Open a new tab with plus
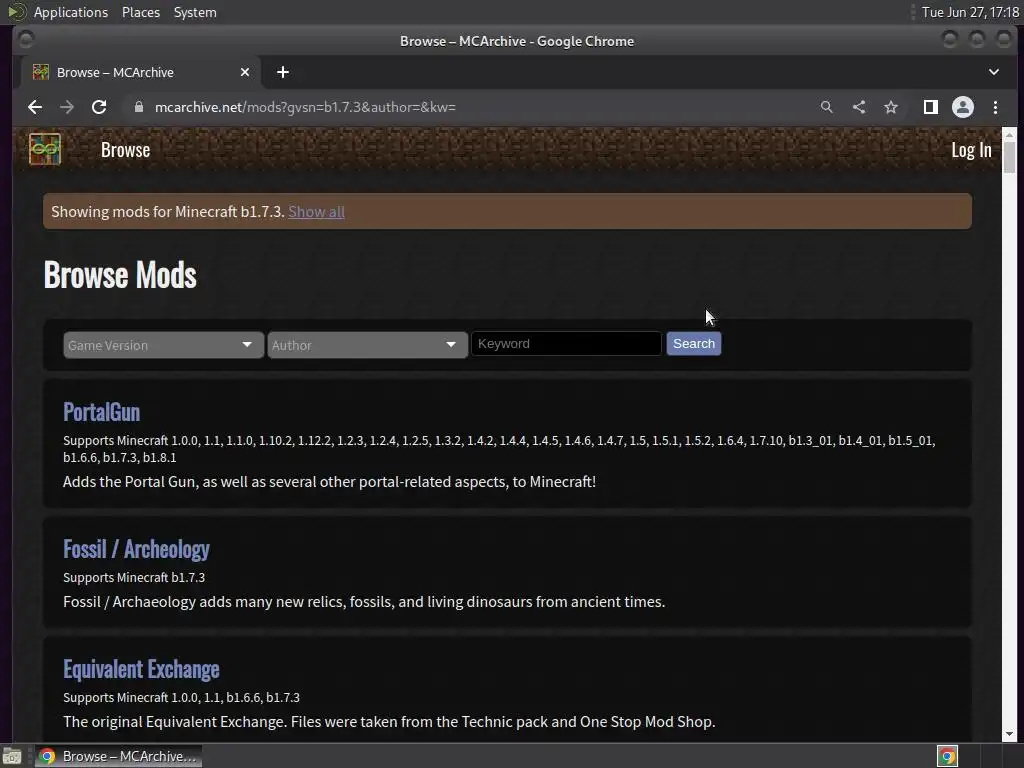This screenshot has width=1024, height=768. coord(283,72)
